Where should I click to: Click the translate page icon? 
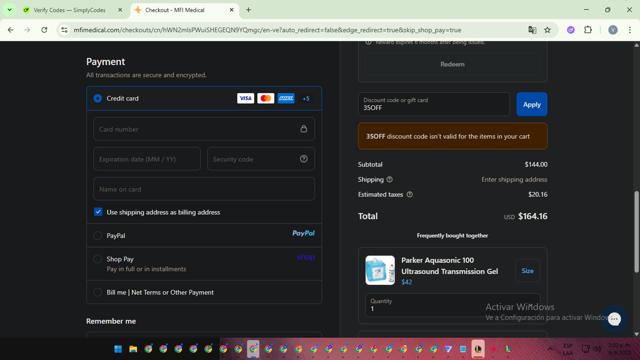point(532,30)
